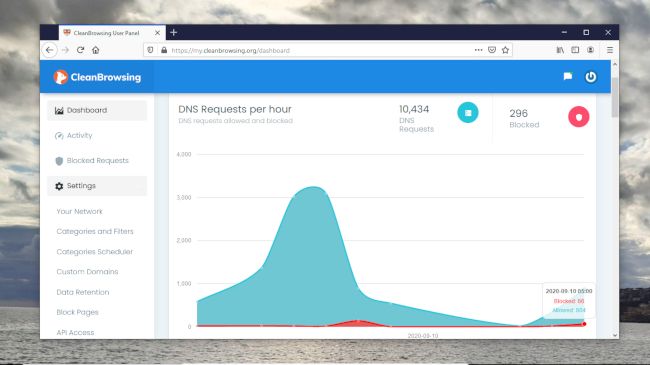Open Block Pages settings
The image size is (650, 365).
(77, 312)
